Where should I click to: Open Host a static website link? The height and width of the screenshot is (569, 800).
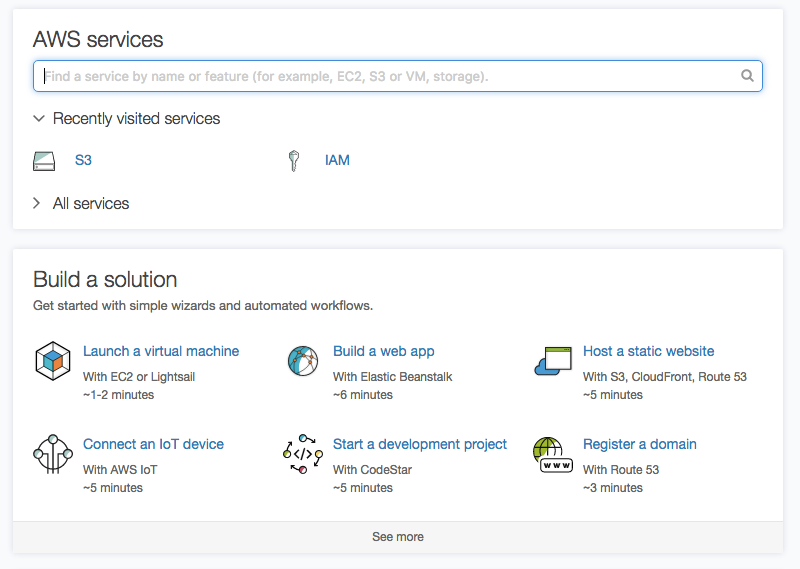click(x=648, y=351)
